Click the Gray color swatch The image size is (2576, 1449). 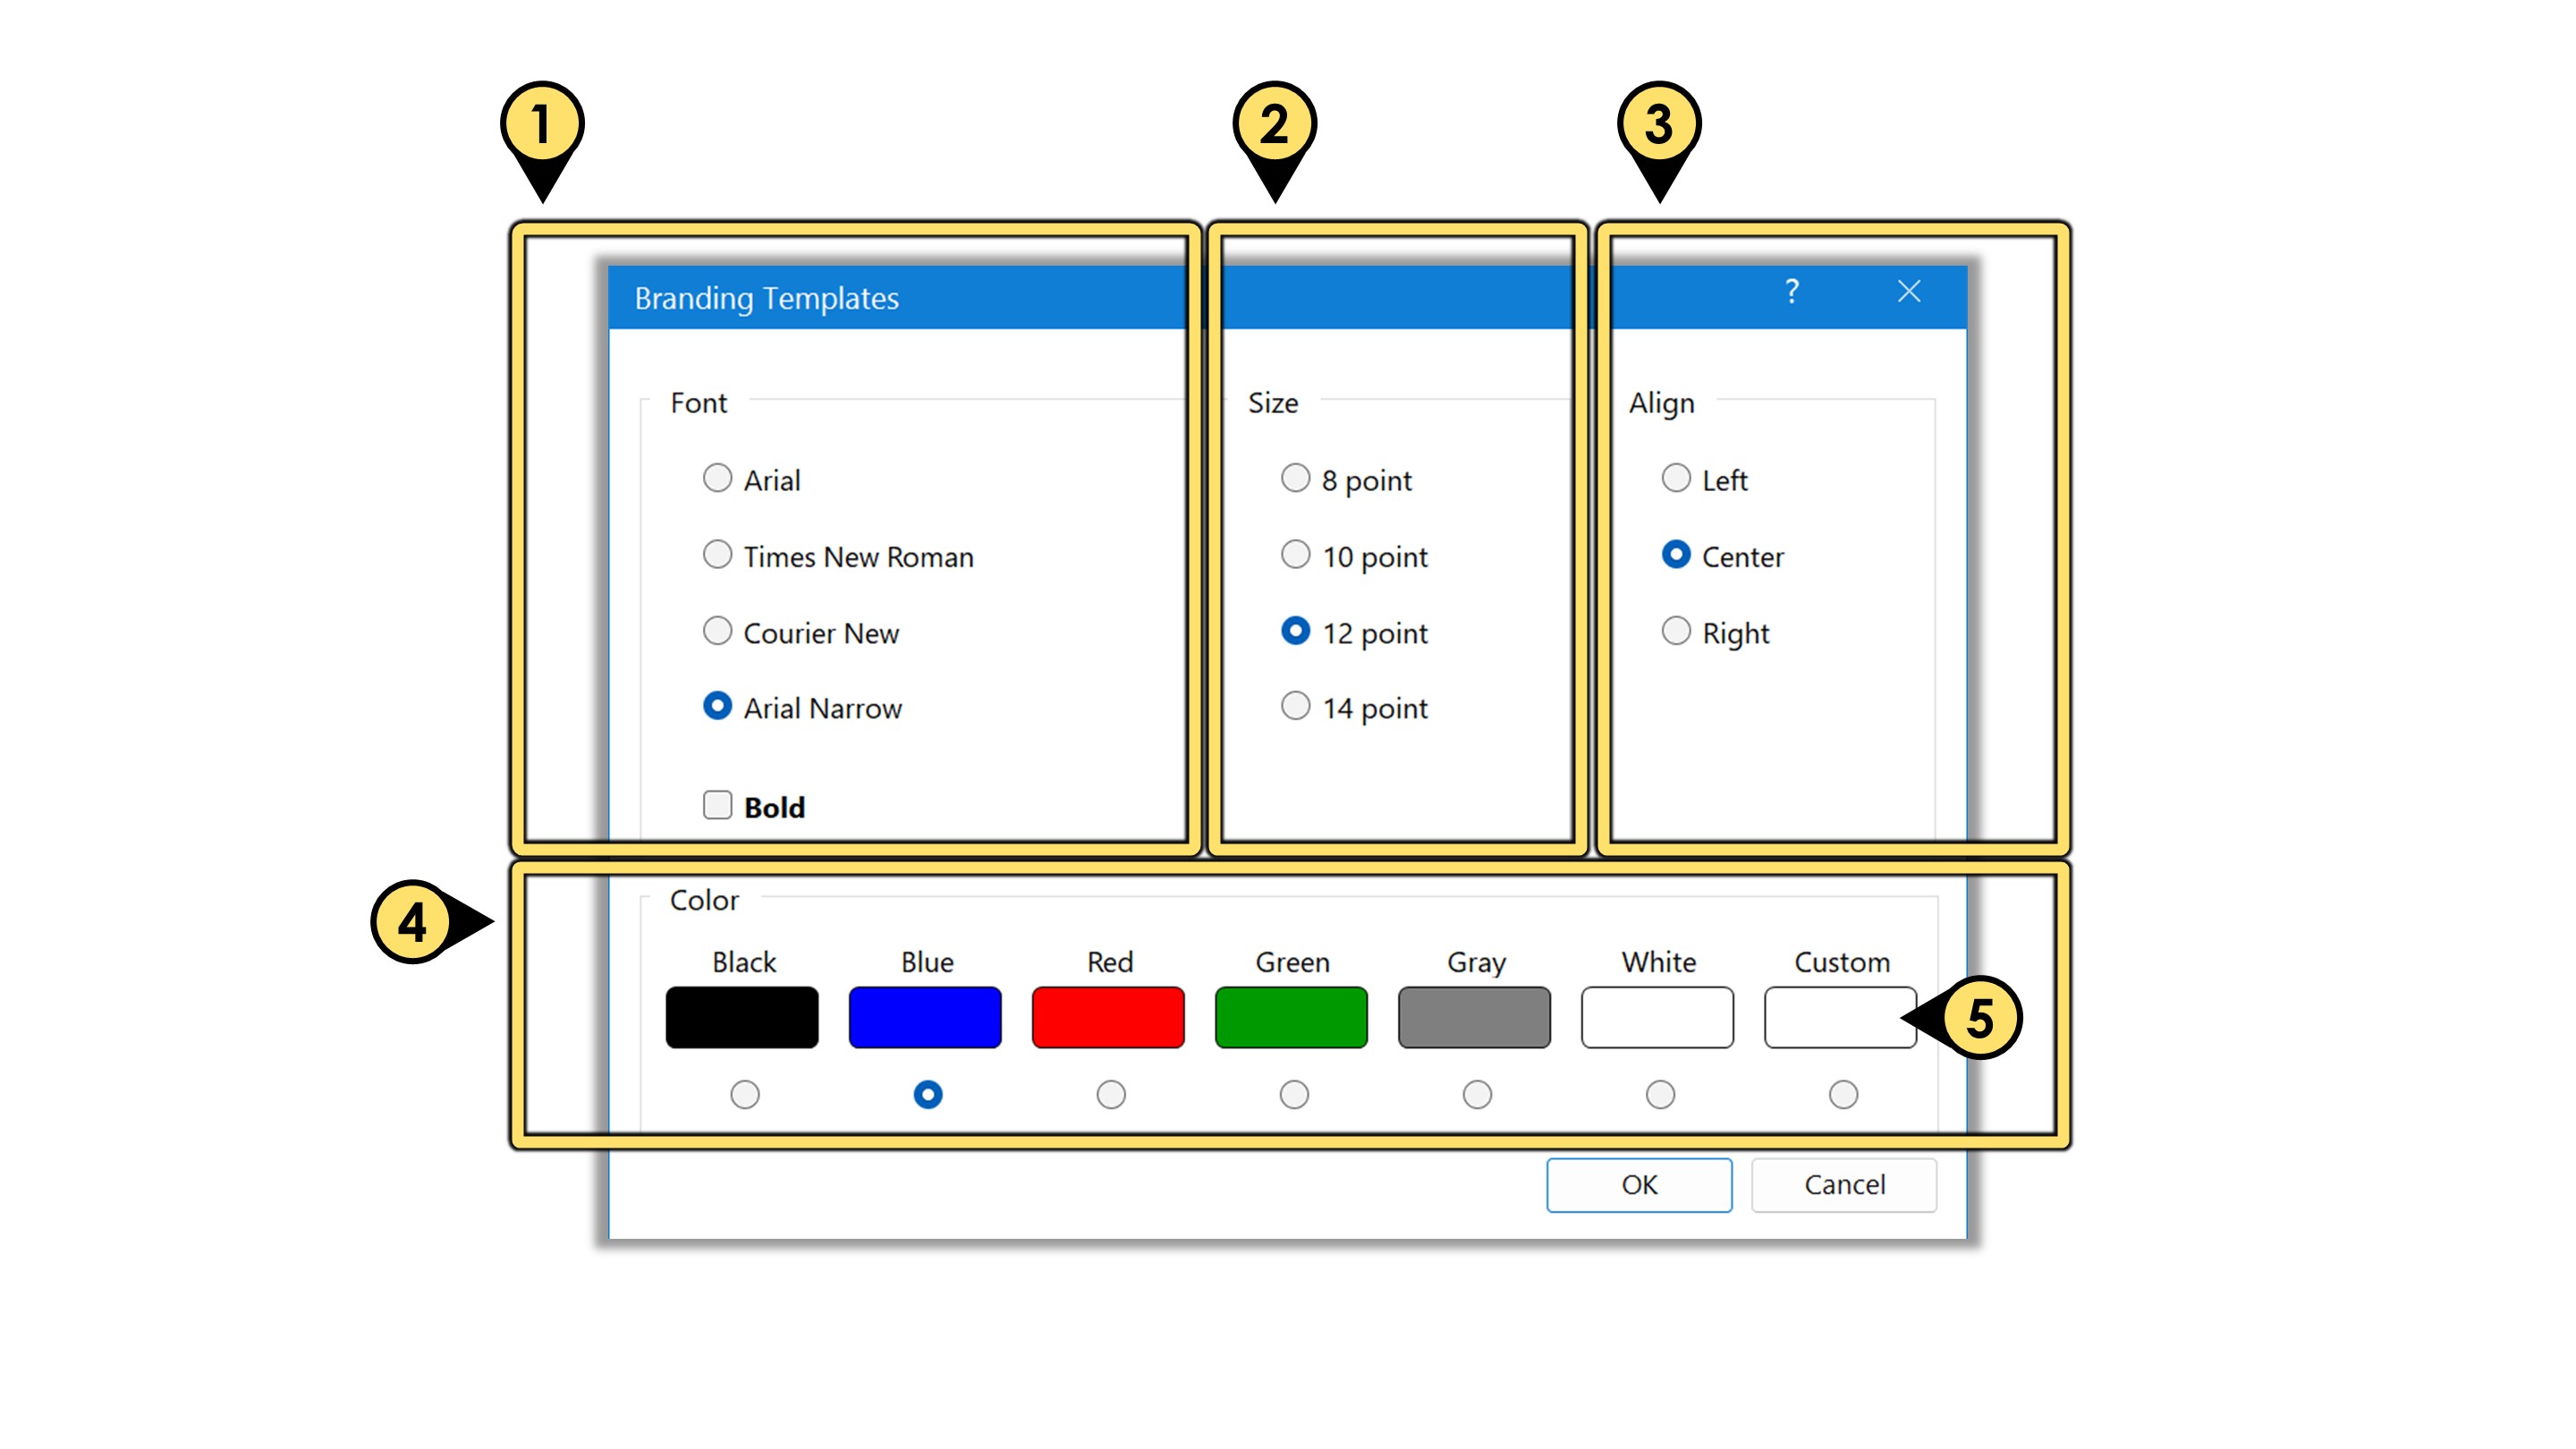[x=1474, y=1017]
